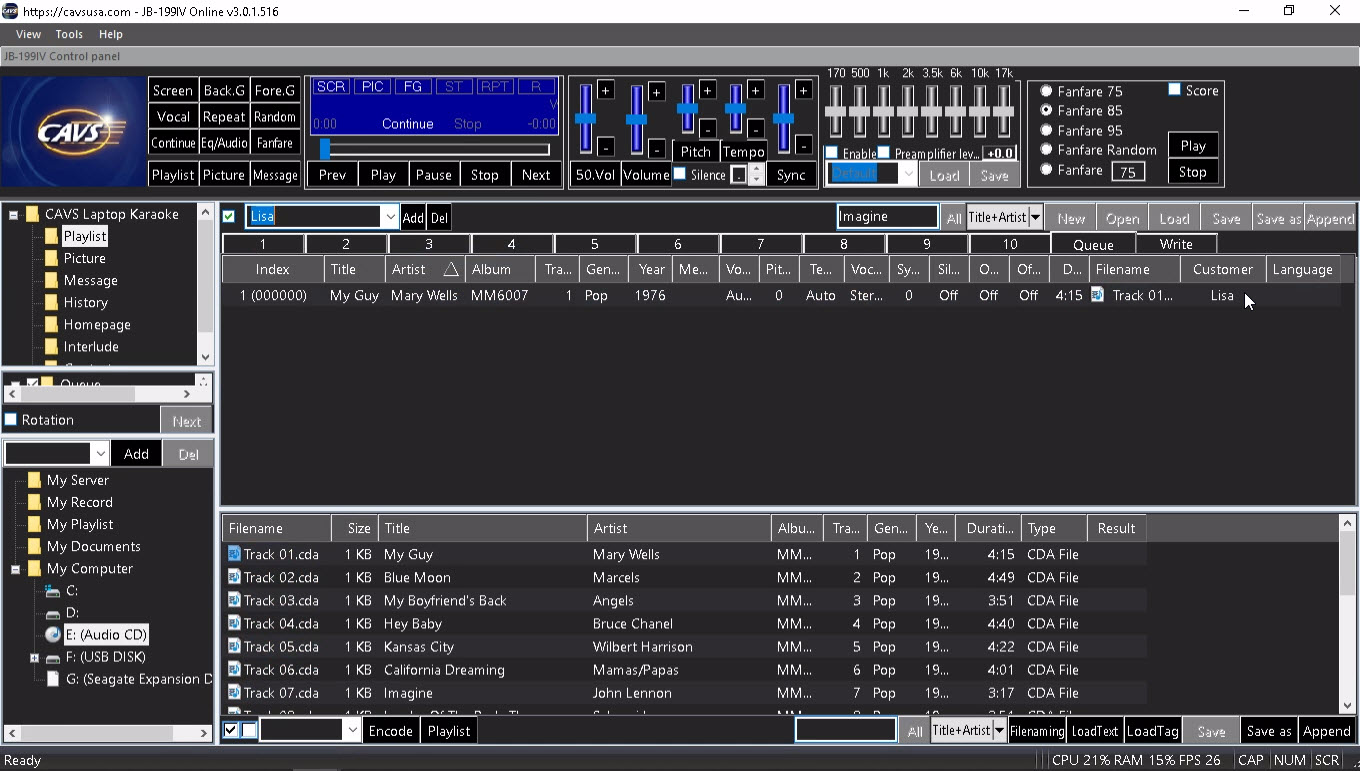Click the Vocal button
Screen dimensions: 1360x771
tap(173, 116)
